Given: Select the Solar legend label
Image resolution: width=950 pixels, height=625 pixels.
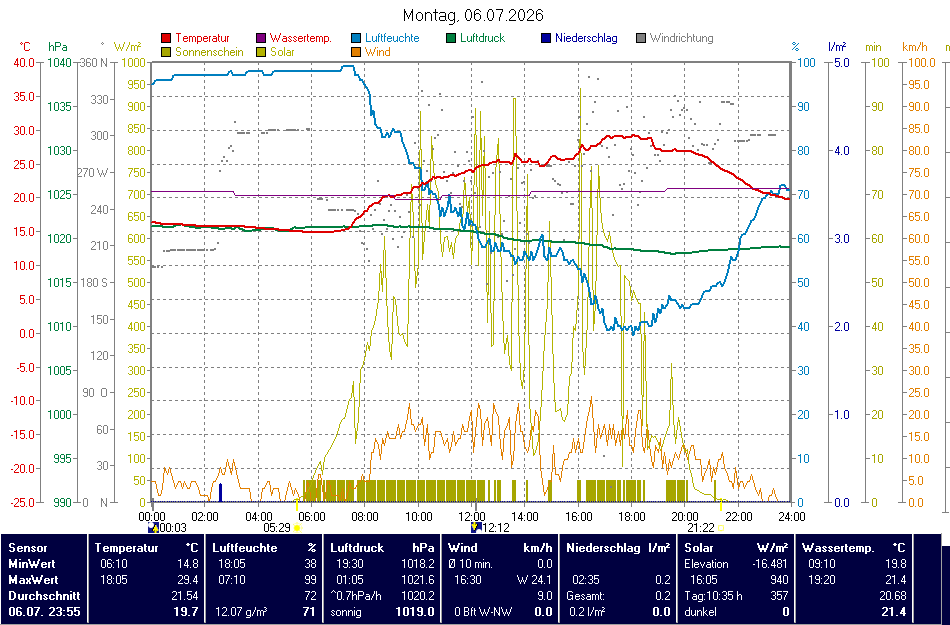Looking at the screenshot, I should (x=282, y=52).
